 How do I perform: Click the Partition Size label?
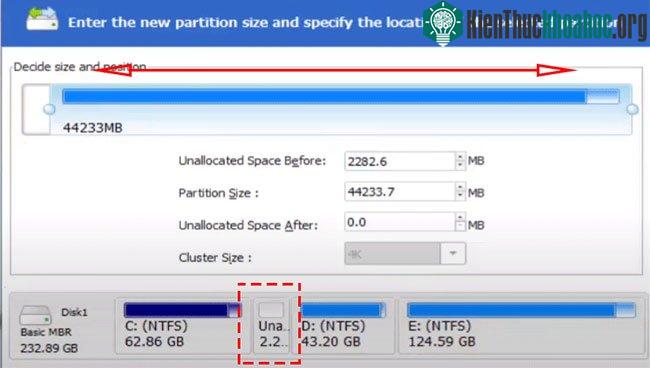[218, 193]
